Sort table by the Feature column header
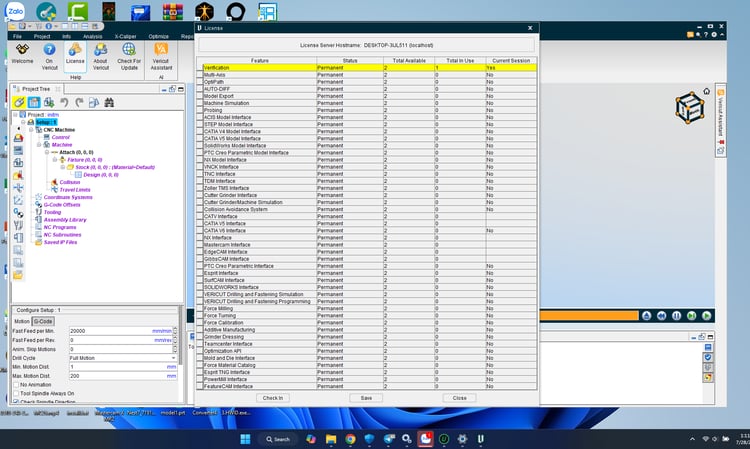The width and height of the screenshot is (750, 449). click(260, 61)
